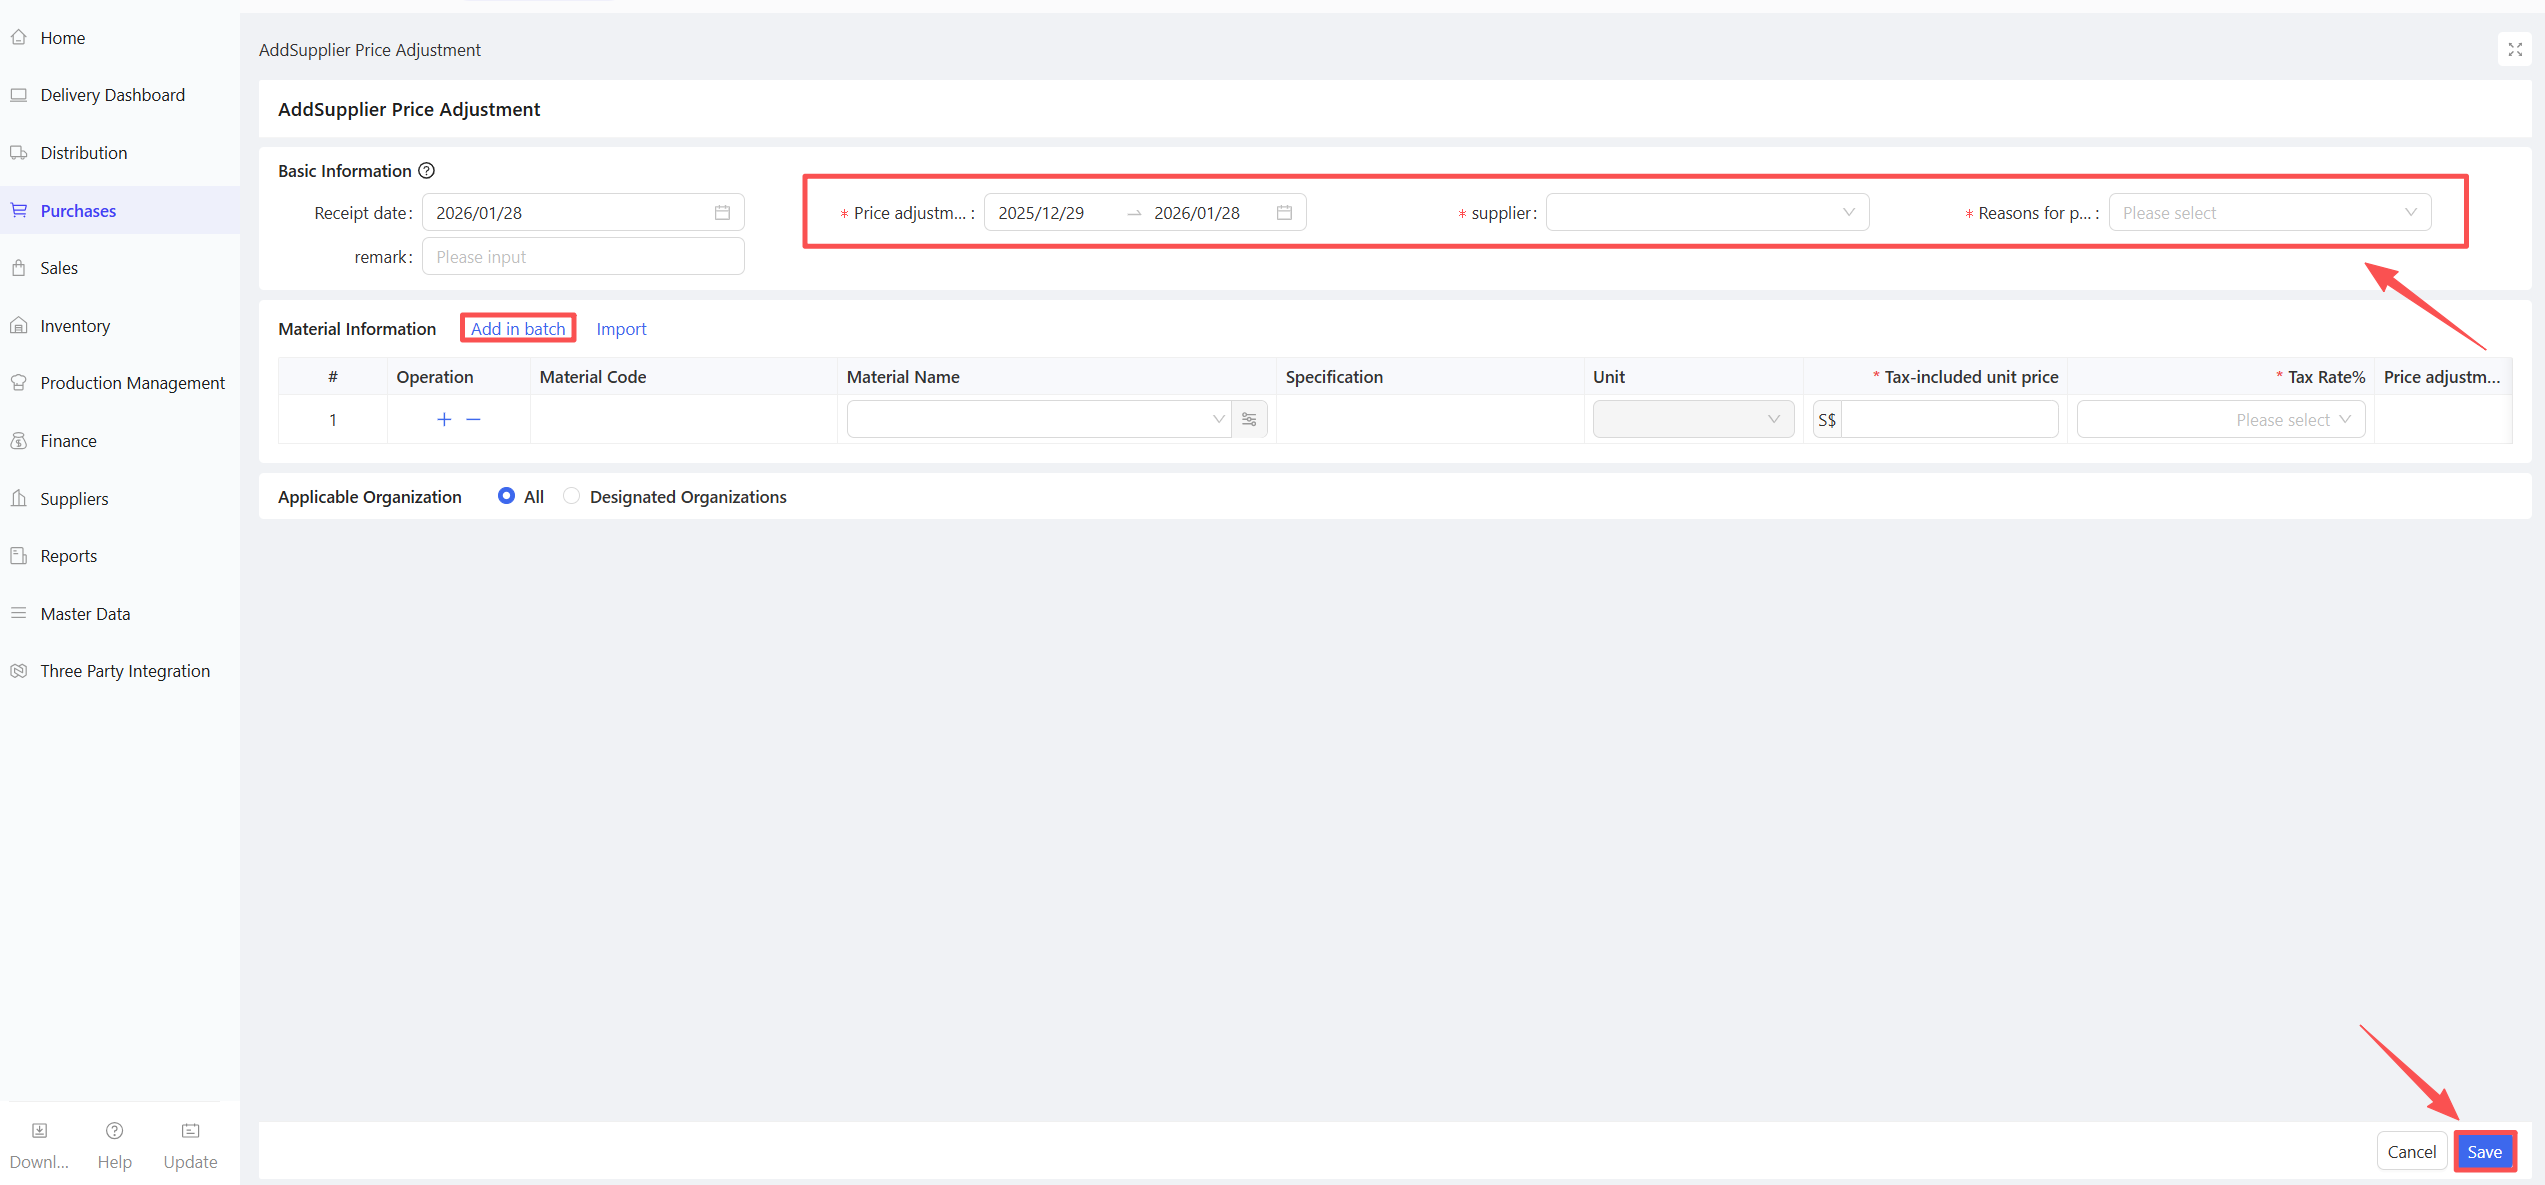Click into the remark input field
The image size is (2545, 1185).
tap(583, 257)
